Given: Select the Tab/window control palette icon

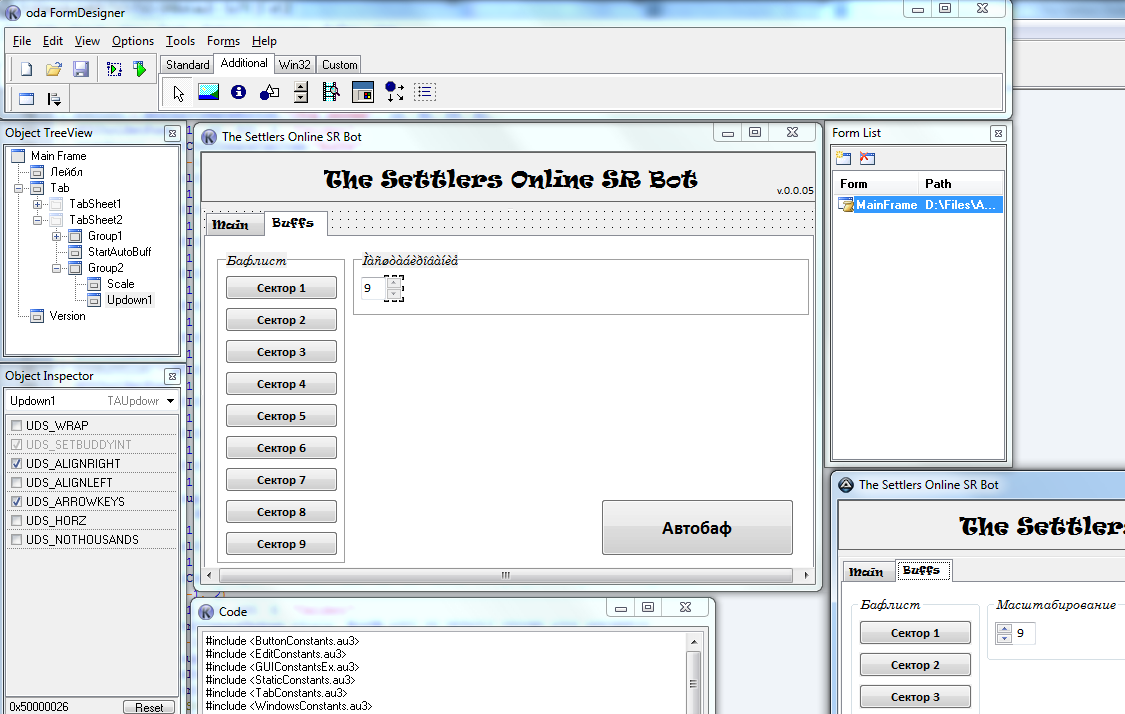Looking at the screenshot, I should 363,92.
